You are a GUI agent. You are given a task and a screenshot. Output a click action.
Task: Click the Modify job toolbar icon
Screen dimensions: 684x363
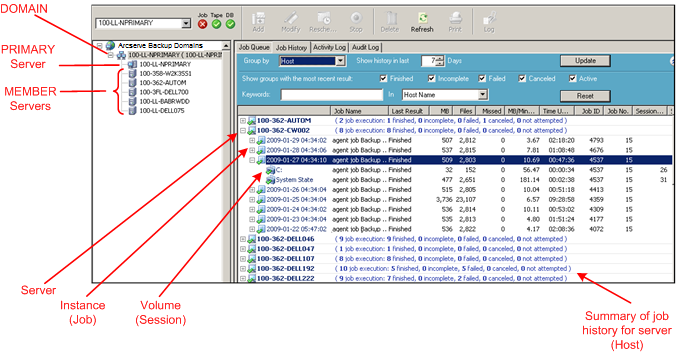pos(290,18)
